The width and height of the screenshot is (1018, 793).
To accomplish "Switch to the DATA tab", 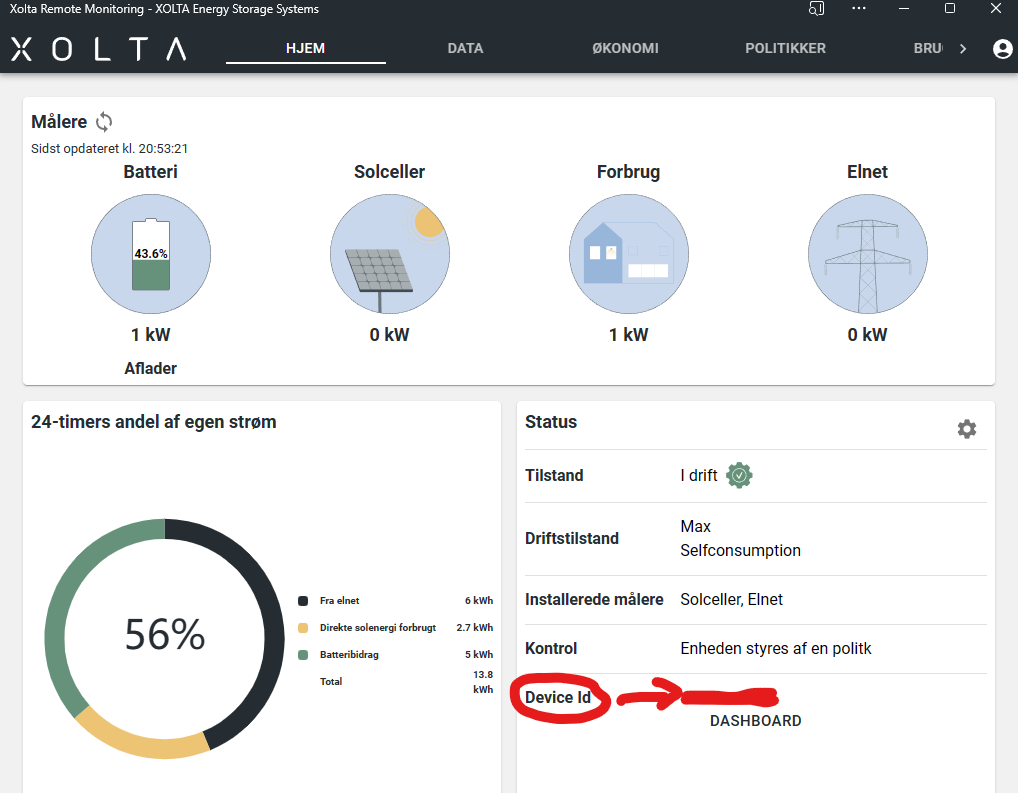I will [x=465, y=48].
